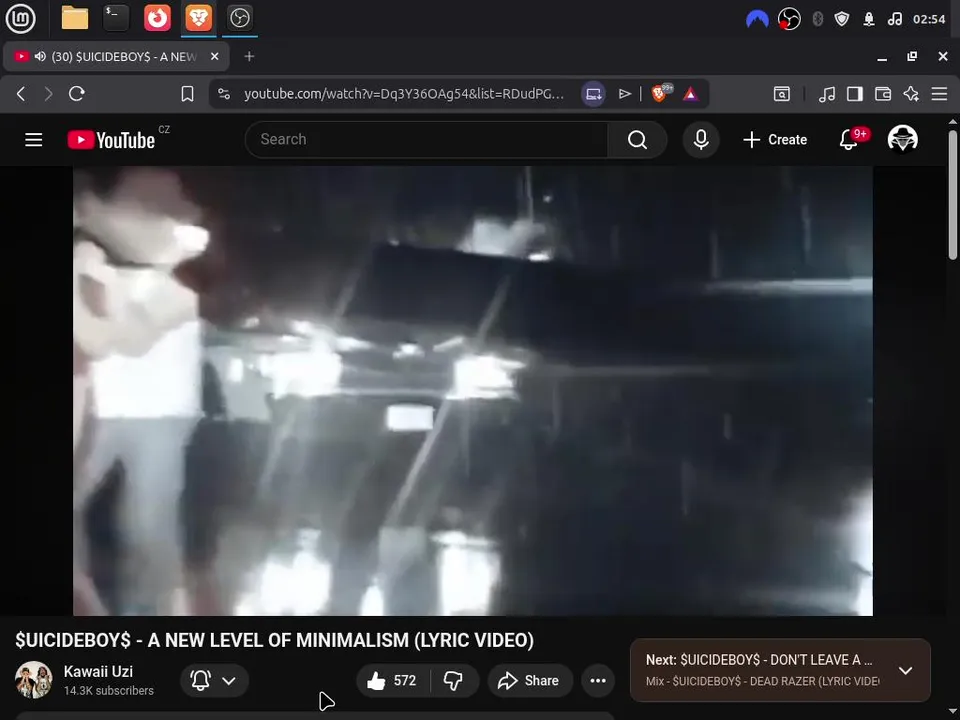Open Brave Leo AI sparkle icon
960x720 pixels.
point(911,94)
